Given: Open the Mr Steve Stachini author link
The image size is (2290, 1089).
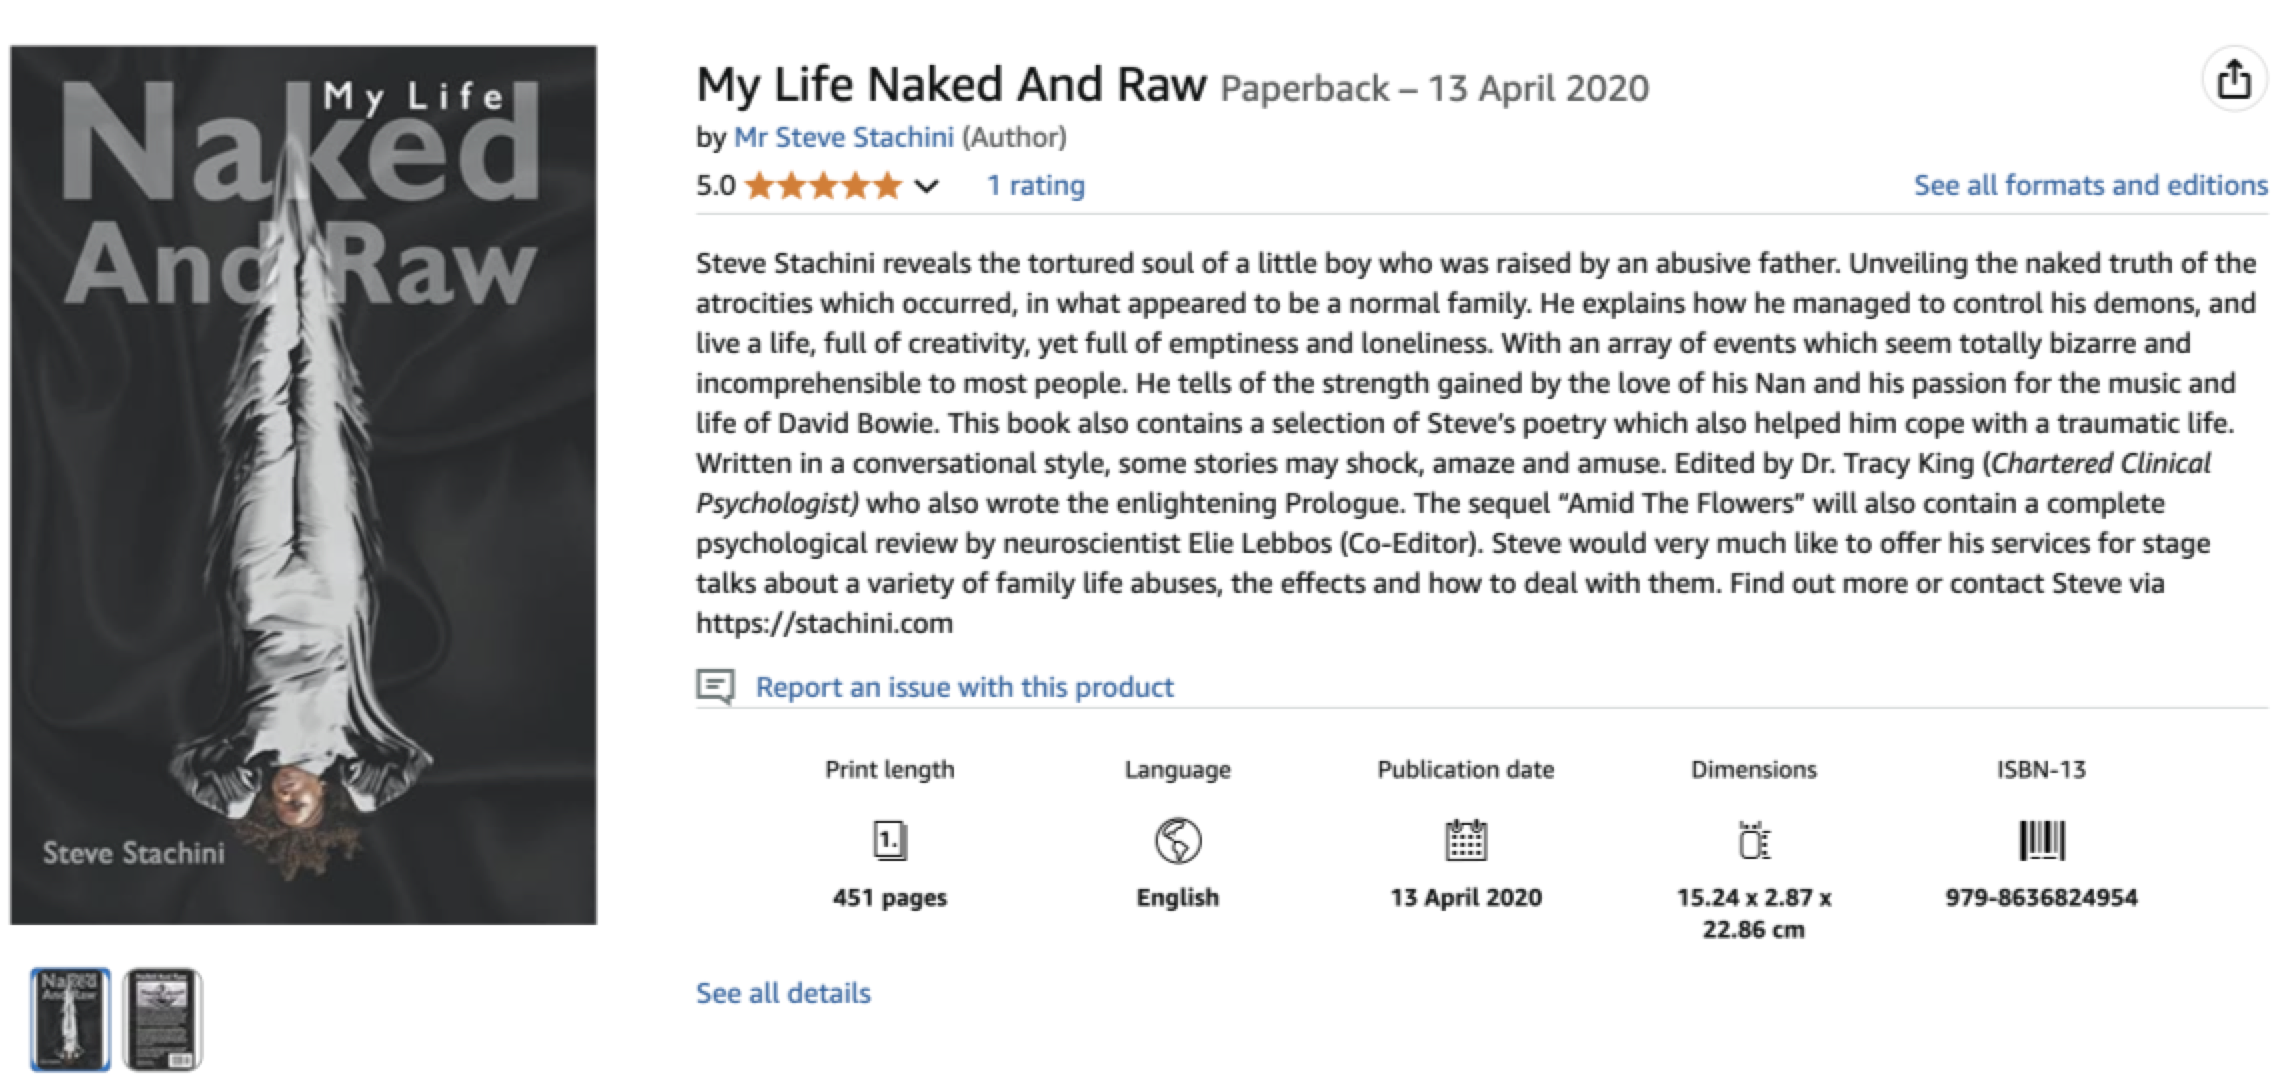Looking at the screenshot, I should tap(843, 137).
